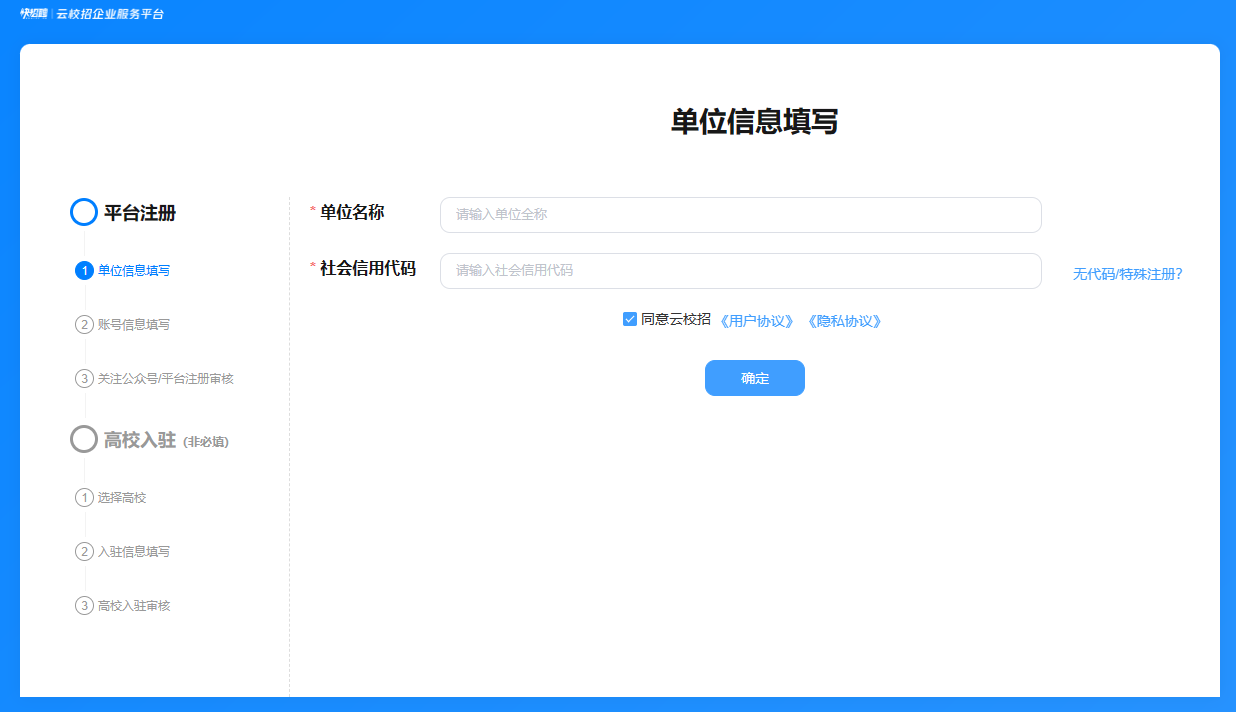Viewport: 1236px width, 712px height.
Task: Select the 入驻信息填写 step label
Action: (134, 551)
